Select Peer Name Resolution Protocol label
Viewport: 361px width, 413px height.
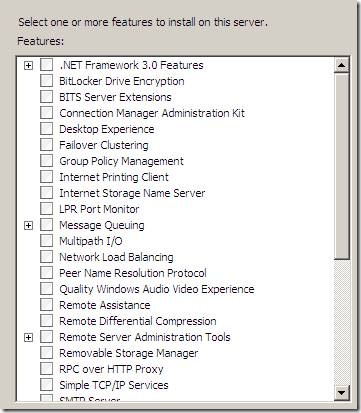133,273
